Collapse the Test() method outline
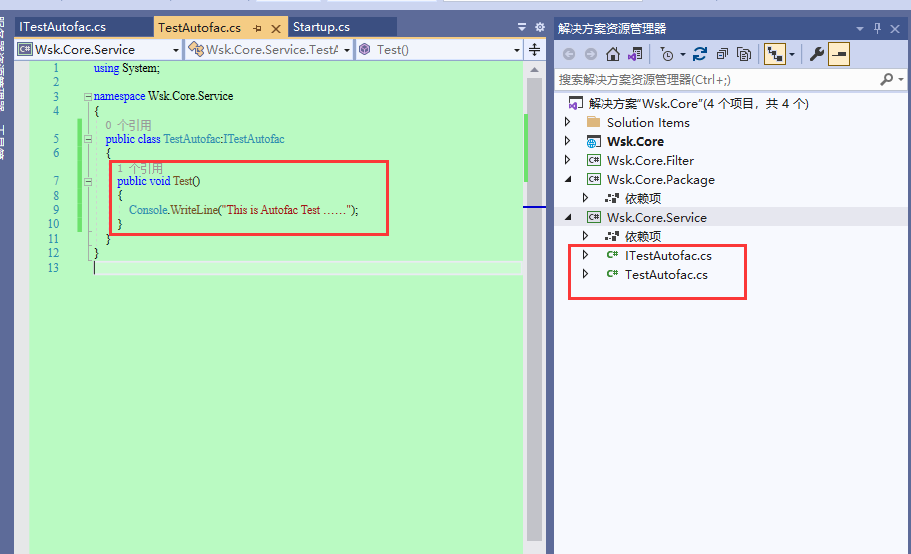Viewport: 911px width, 554px height. [x=88, y=181]
